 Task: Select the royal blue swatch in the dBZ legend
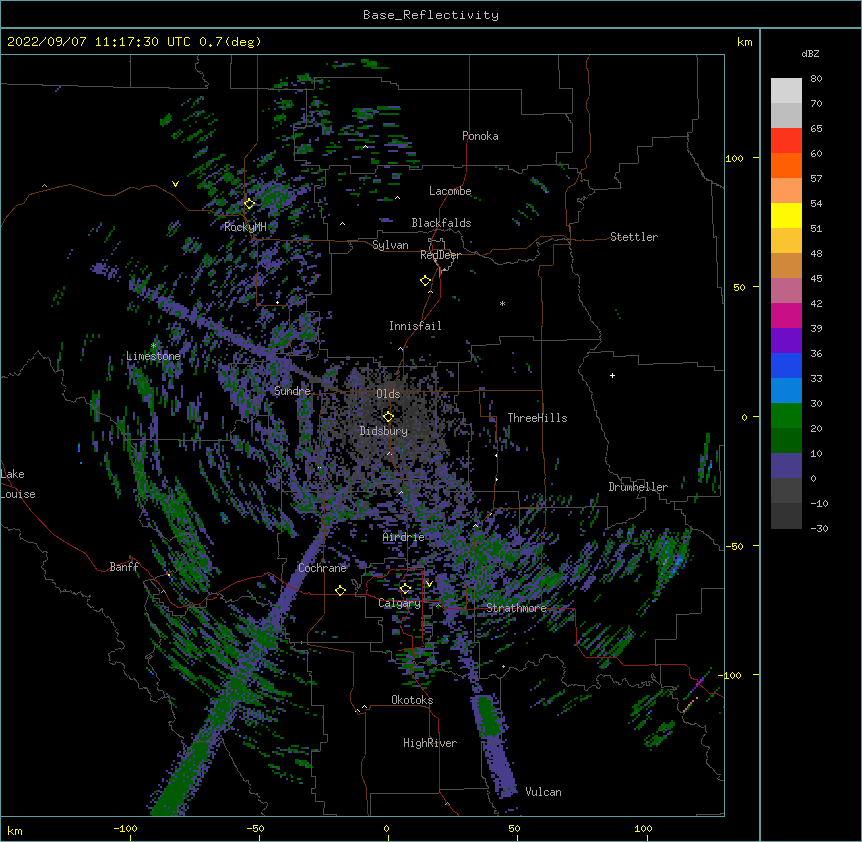point(786,365)
